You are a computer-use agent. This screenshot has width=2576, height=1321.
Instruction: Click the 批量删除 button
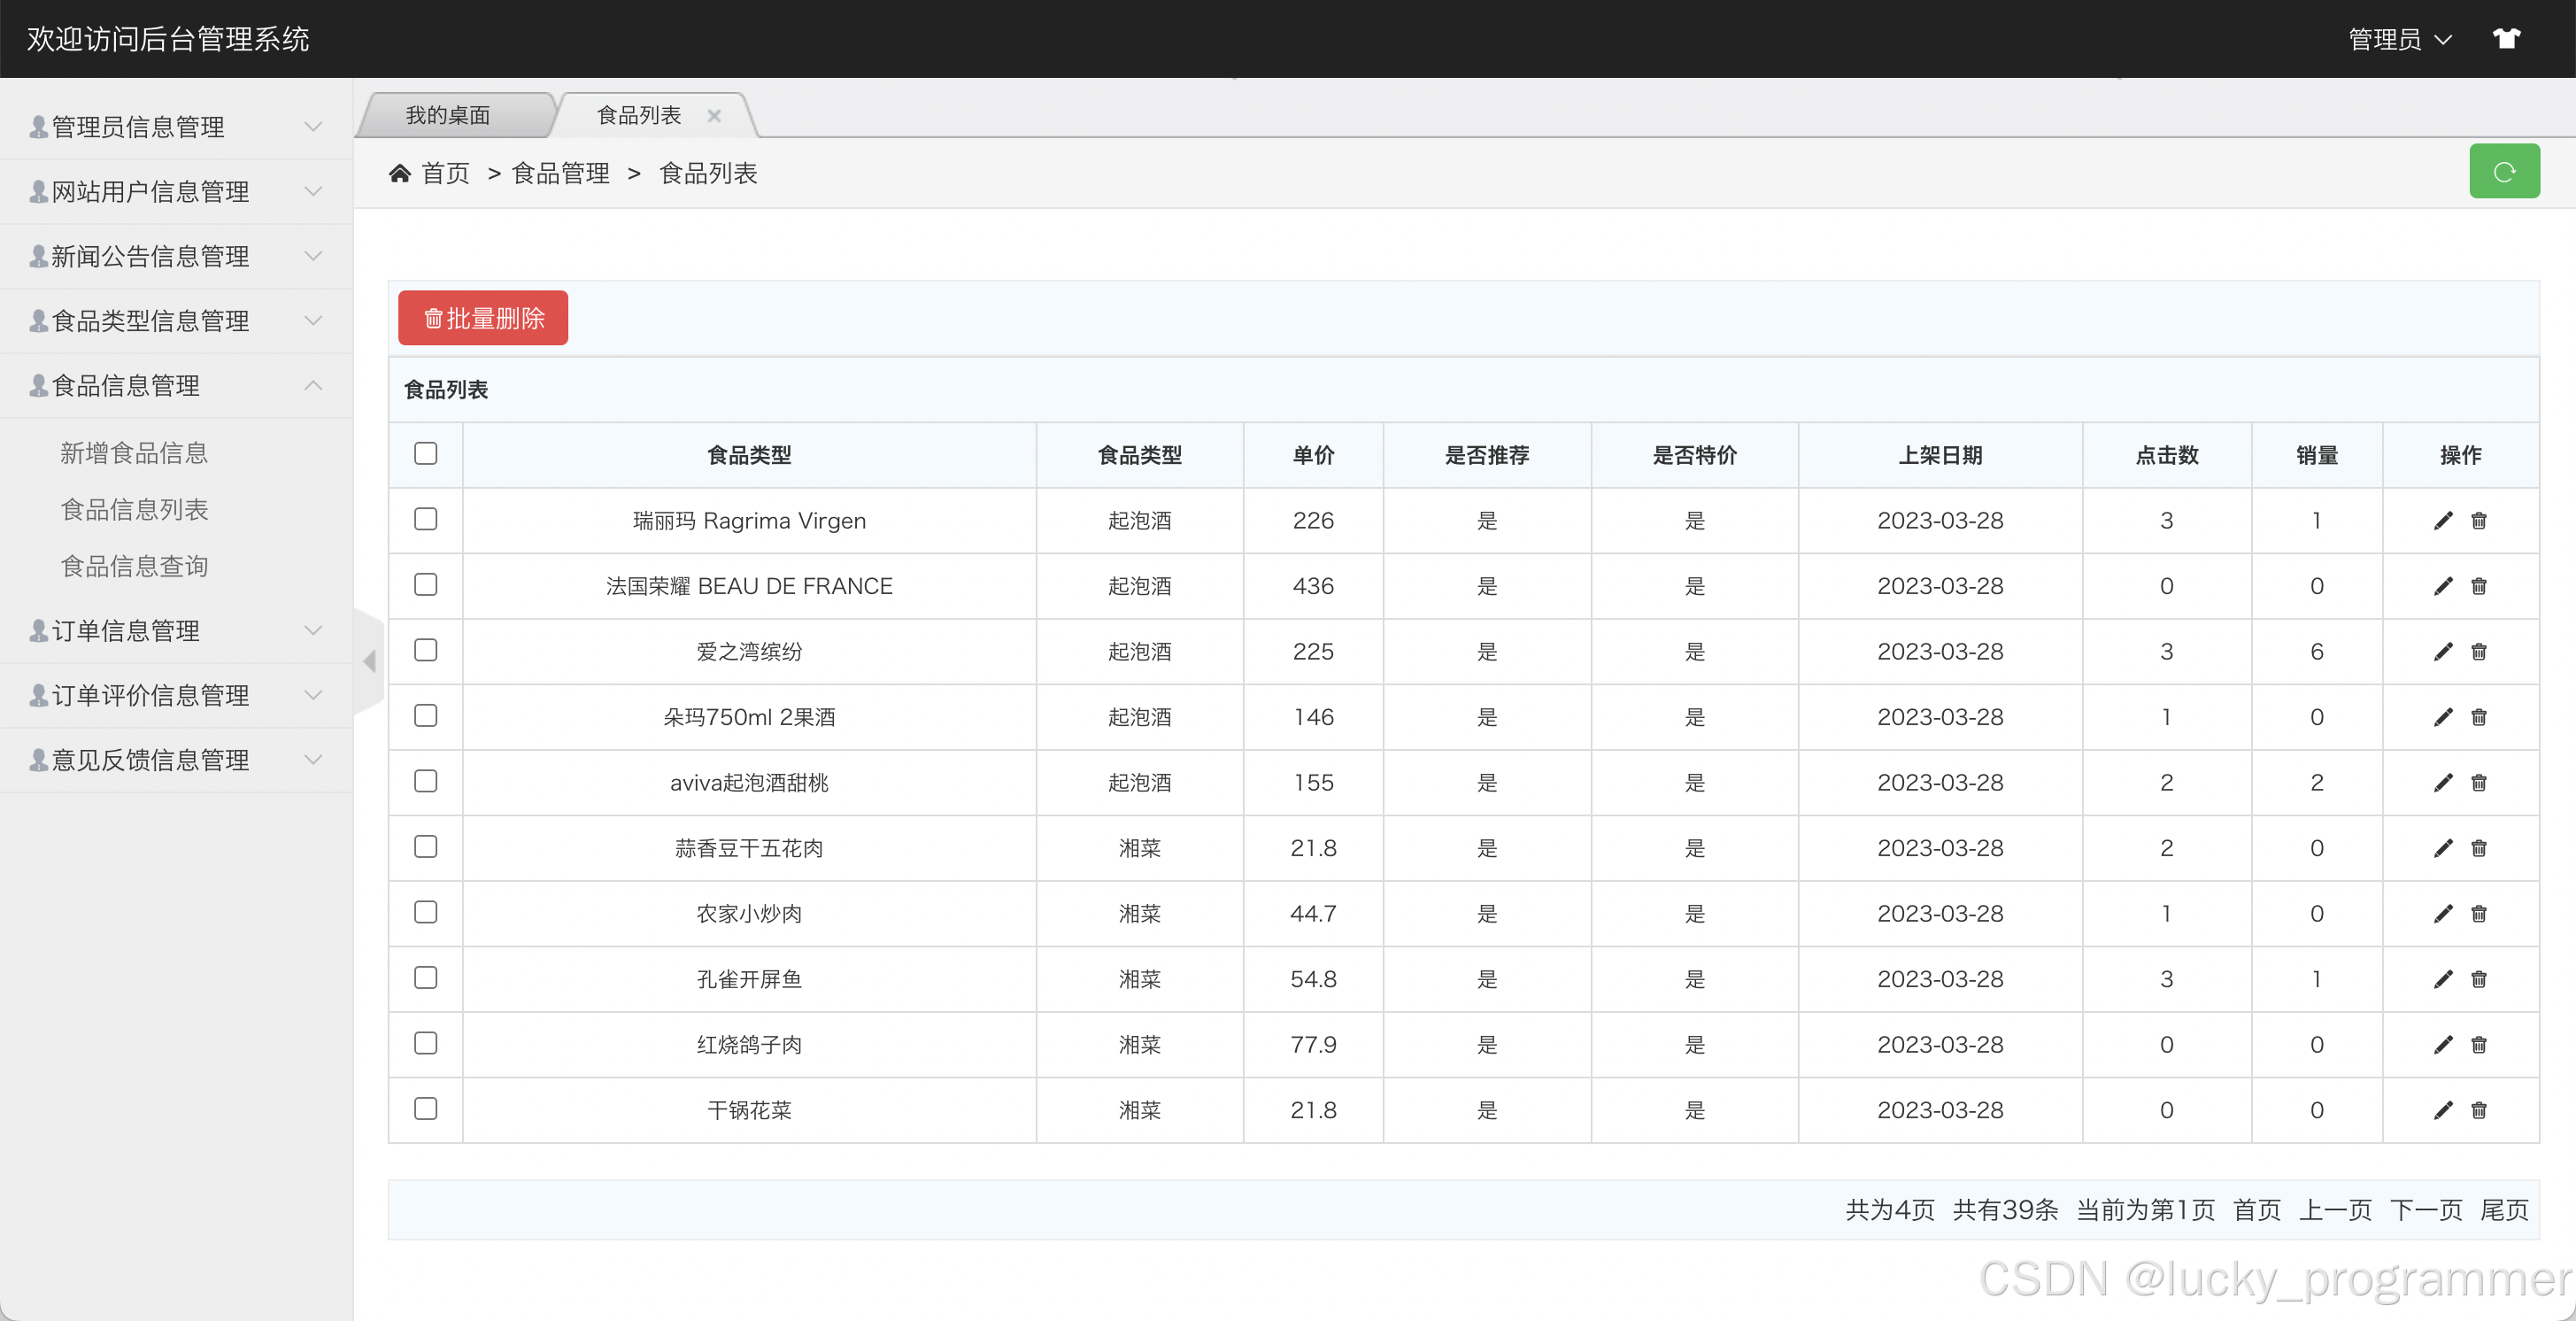[x=483, y=318]
